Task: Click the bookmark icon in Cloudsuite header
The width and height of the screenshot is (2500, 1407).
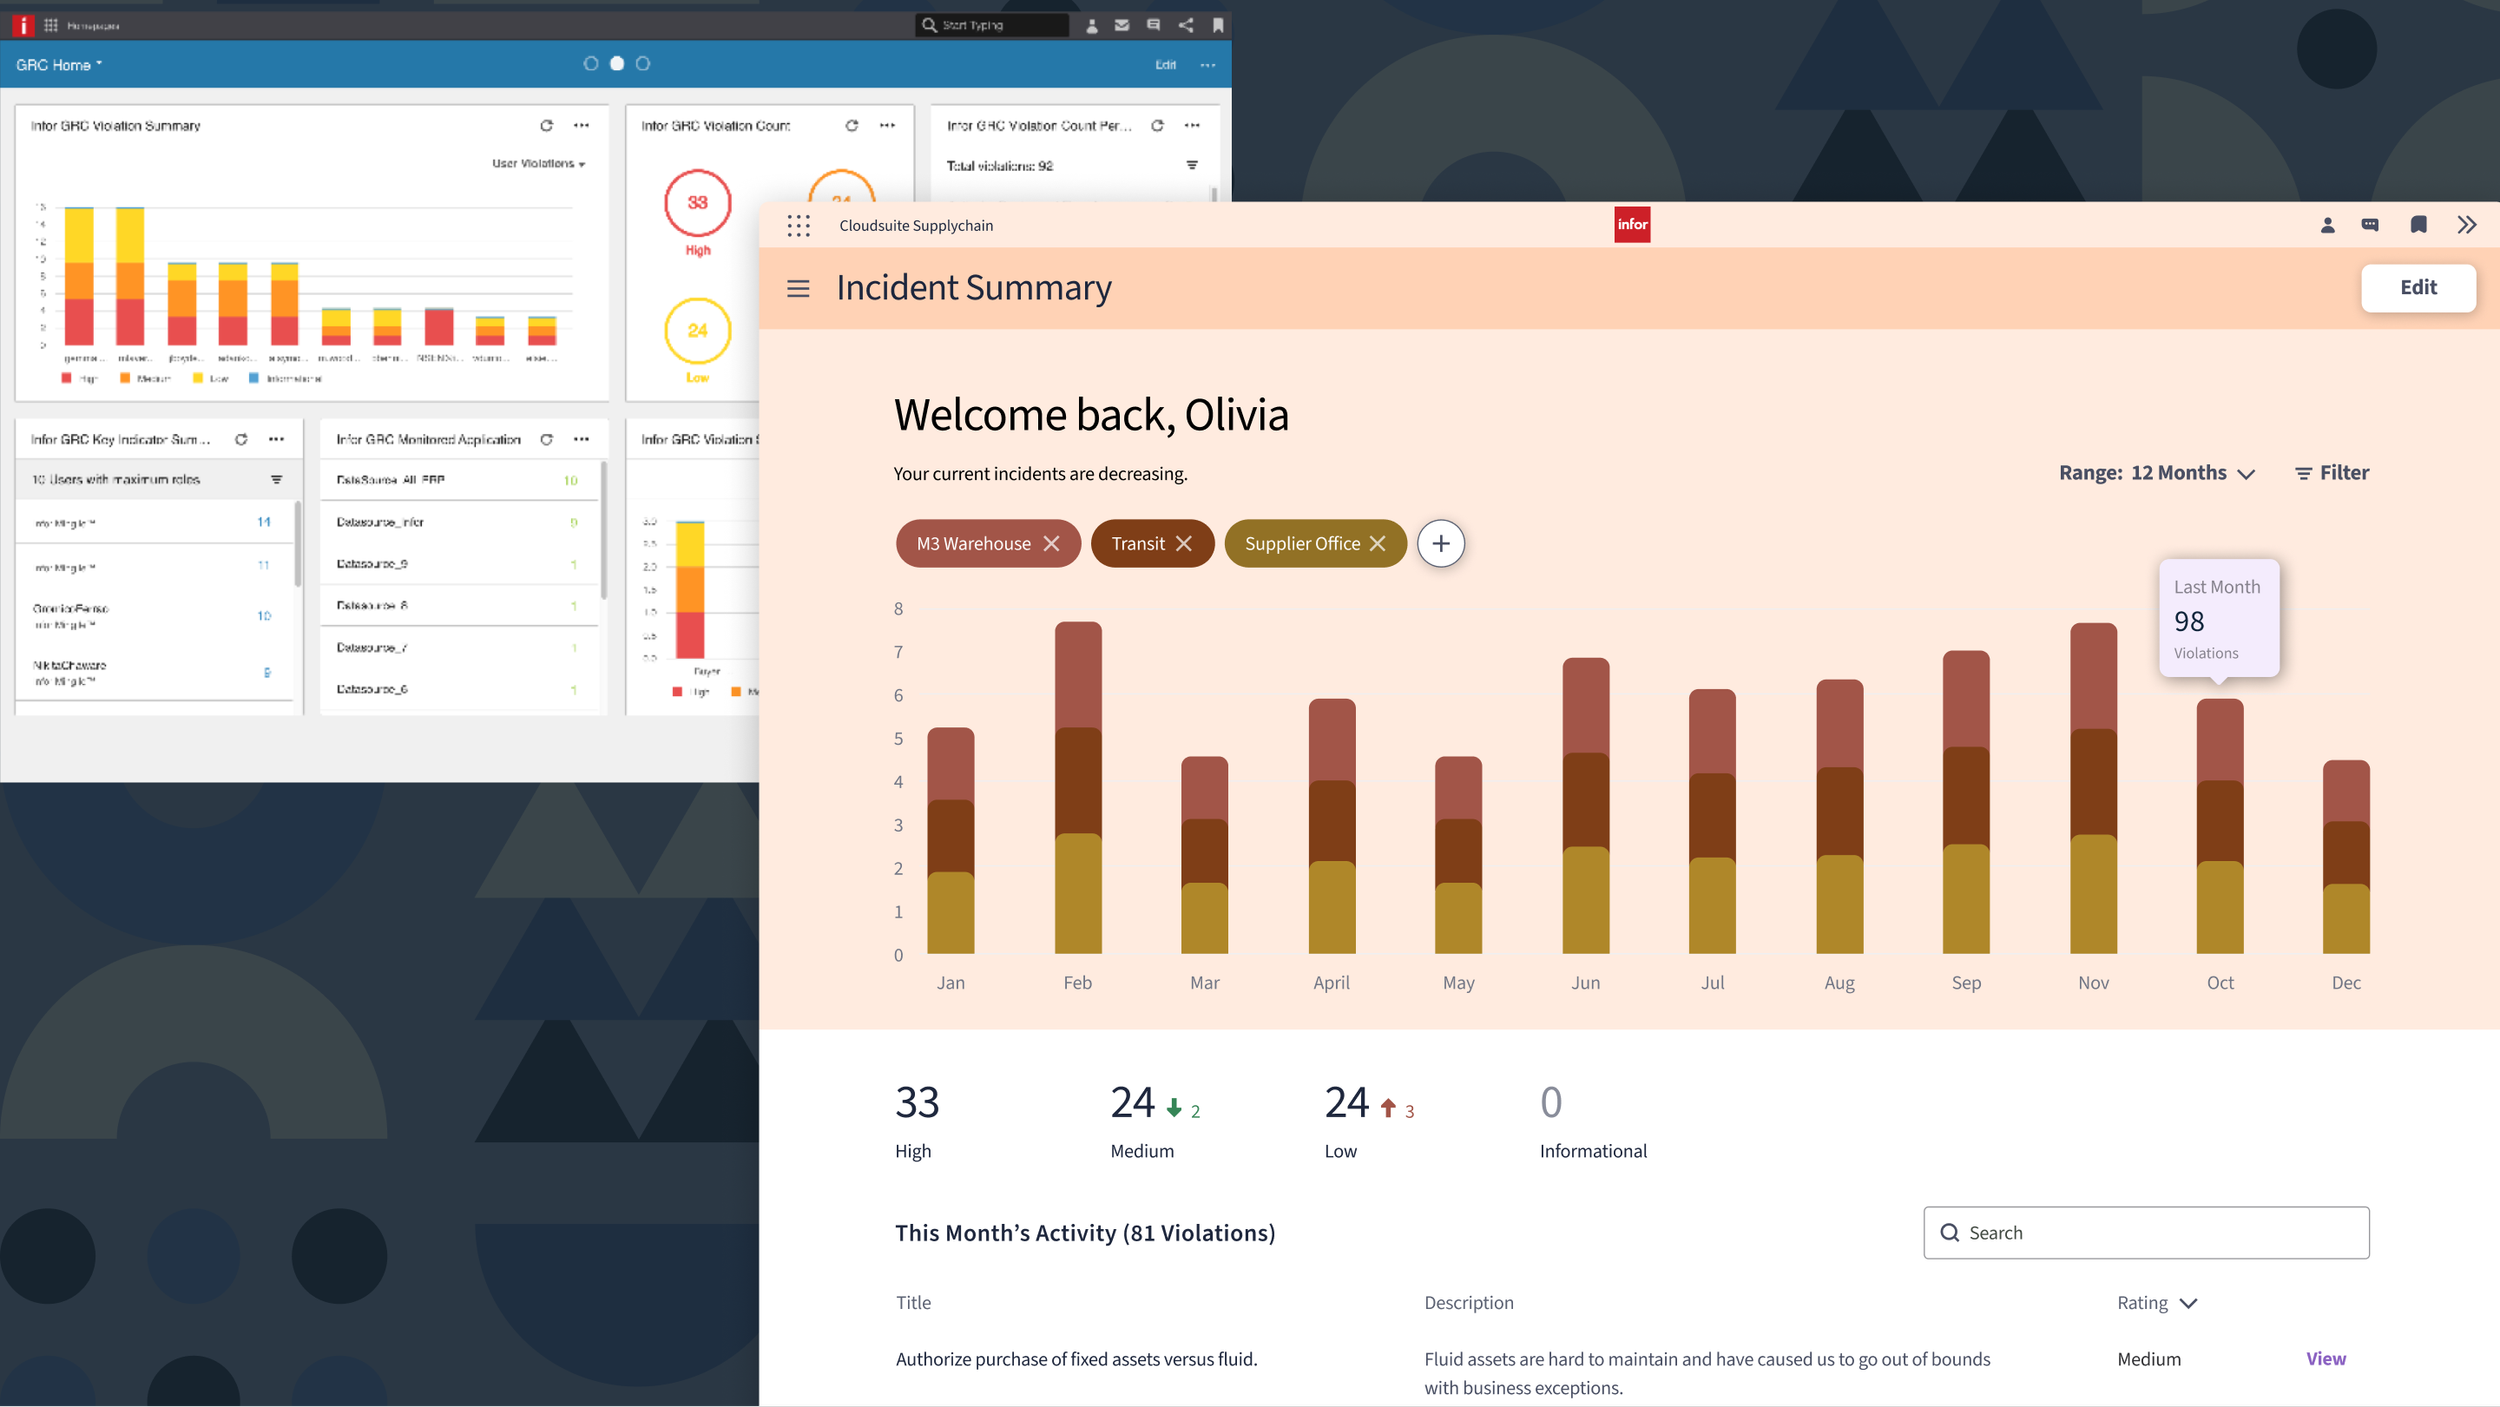Action: click(x=2418, y=225)
